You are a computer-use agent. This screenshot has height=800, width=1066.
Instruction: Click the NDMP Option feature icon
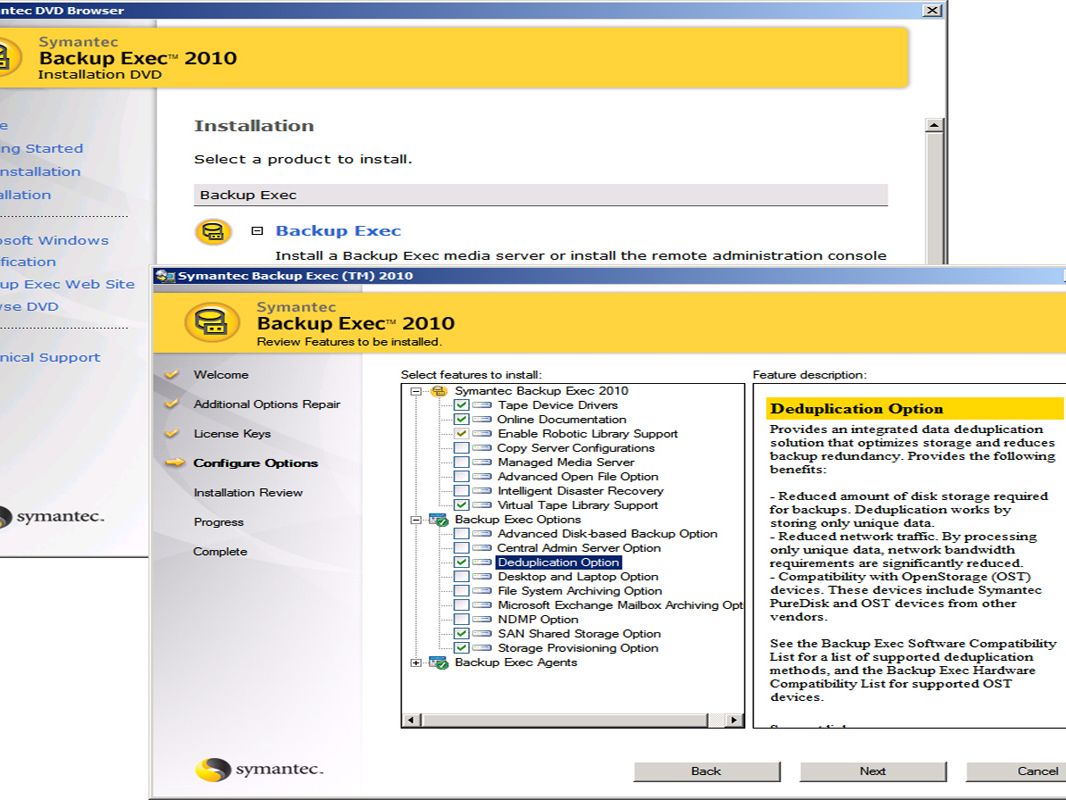[x=482, y=619]
